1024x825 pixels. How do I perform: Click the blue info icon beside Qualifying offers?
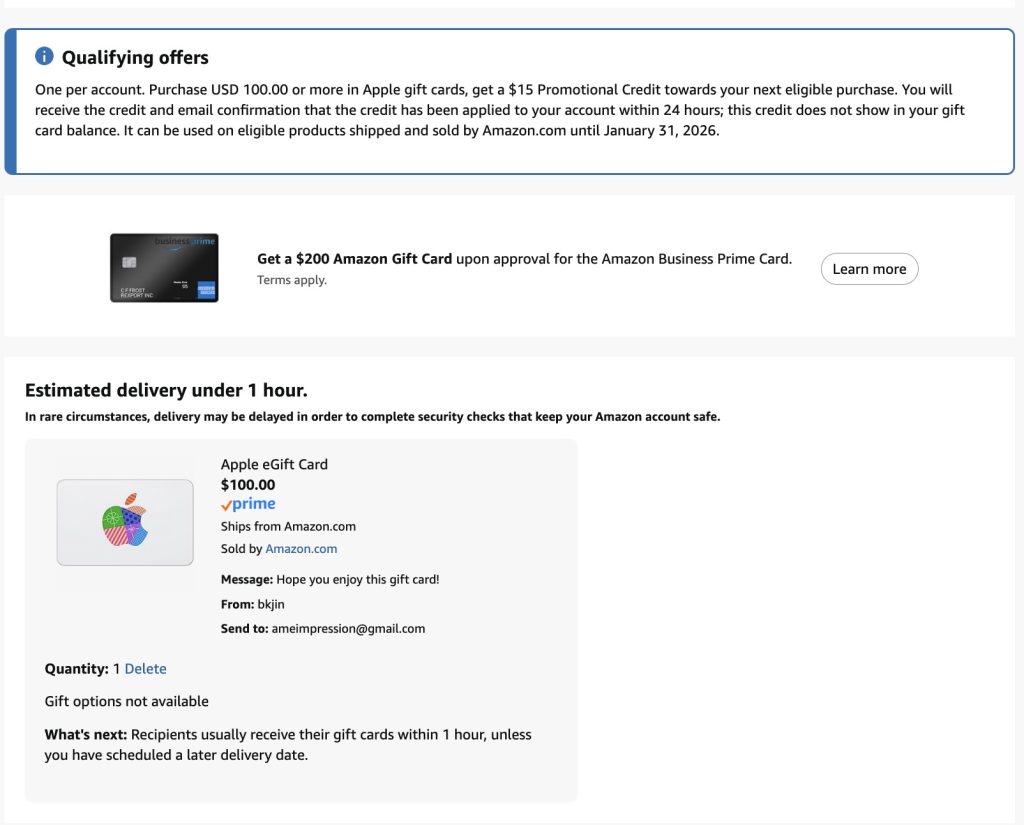tap(44, 57)
